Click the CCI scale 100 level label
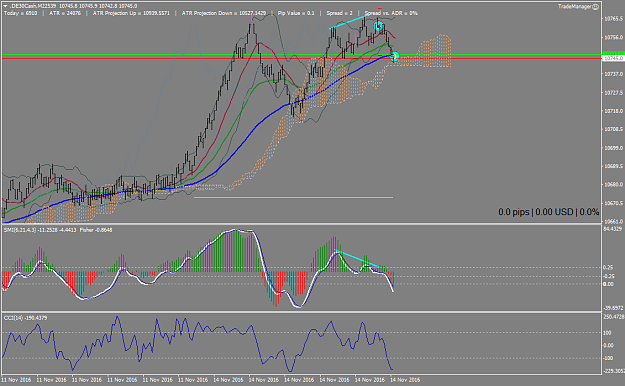Viewport: 625px width, 386px height. point(608,333)
